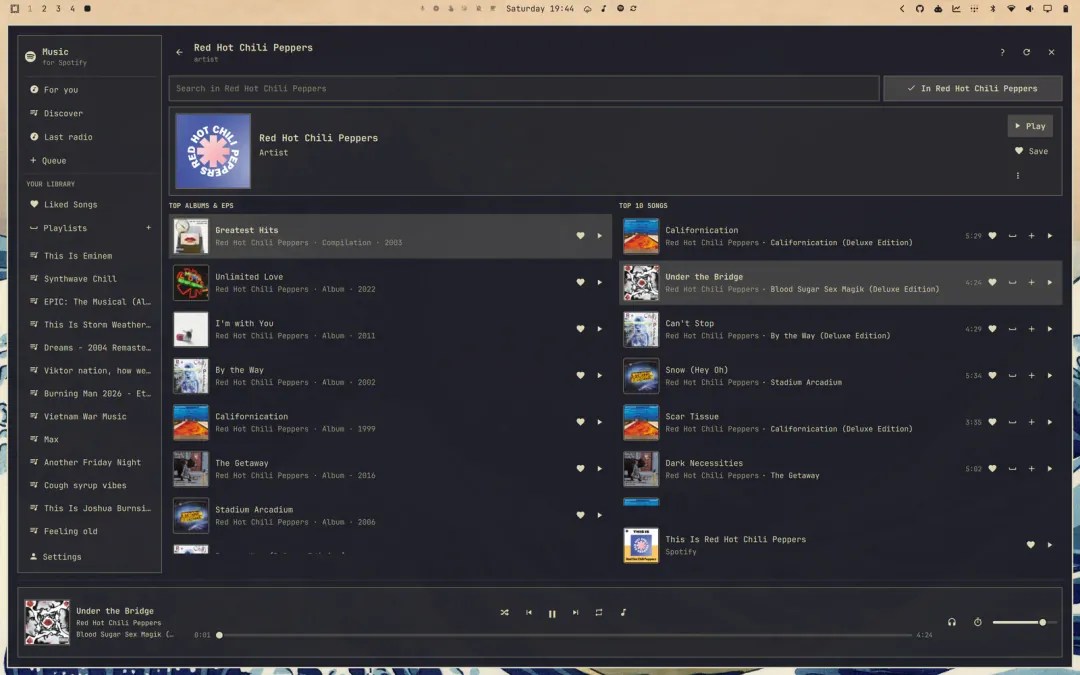This screenshot has width=1080, height=675.
Task: Click the Play artist button
Action: tap(1030, 126)
